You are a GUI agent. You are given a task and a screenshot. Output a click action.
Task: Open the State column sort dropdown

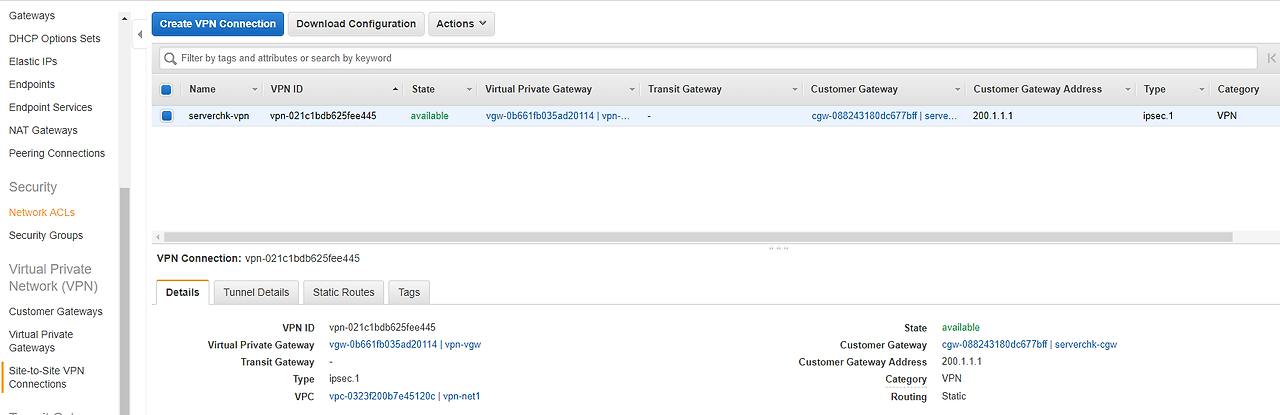469,90
